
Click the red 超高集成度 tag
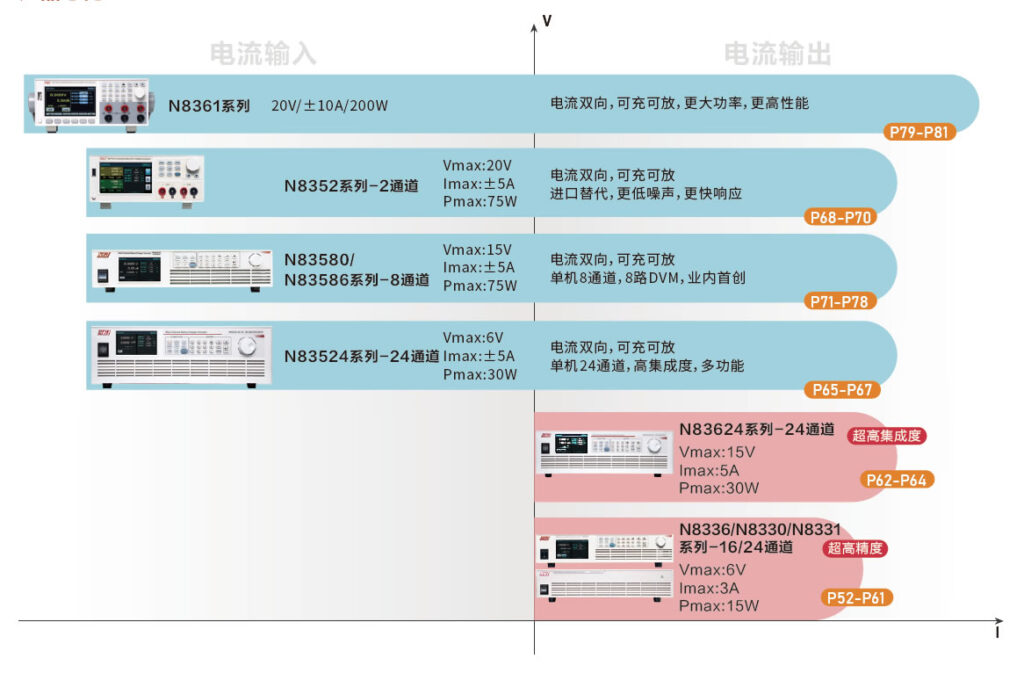coord(885,436)
